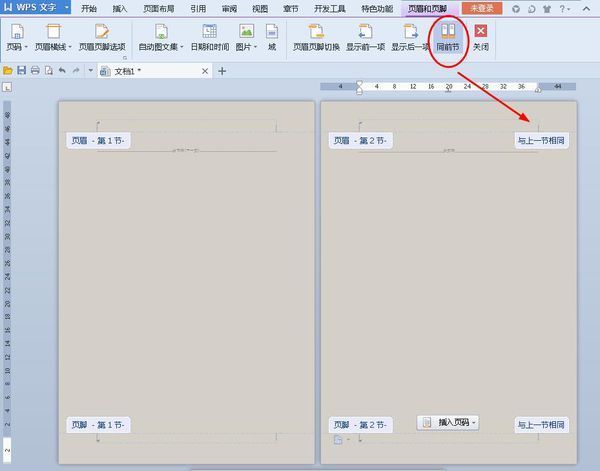Image resolution: width=600 pixels, height=471 pixels.
Task: Add a new document tab with plus
Action: pyautogui.click(x=222, y=71)
